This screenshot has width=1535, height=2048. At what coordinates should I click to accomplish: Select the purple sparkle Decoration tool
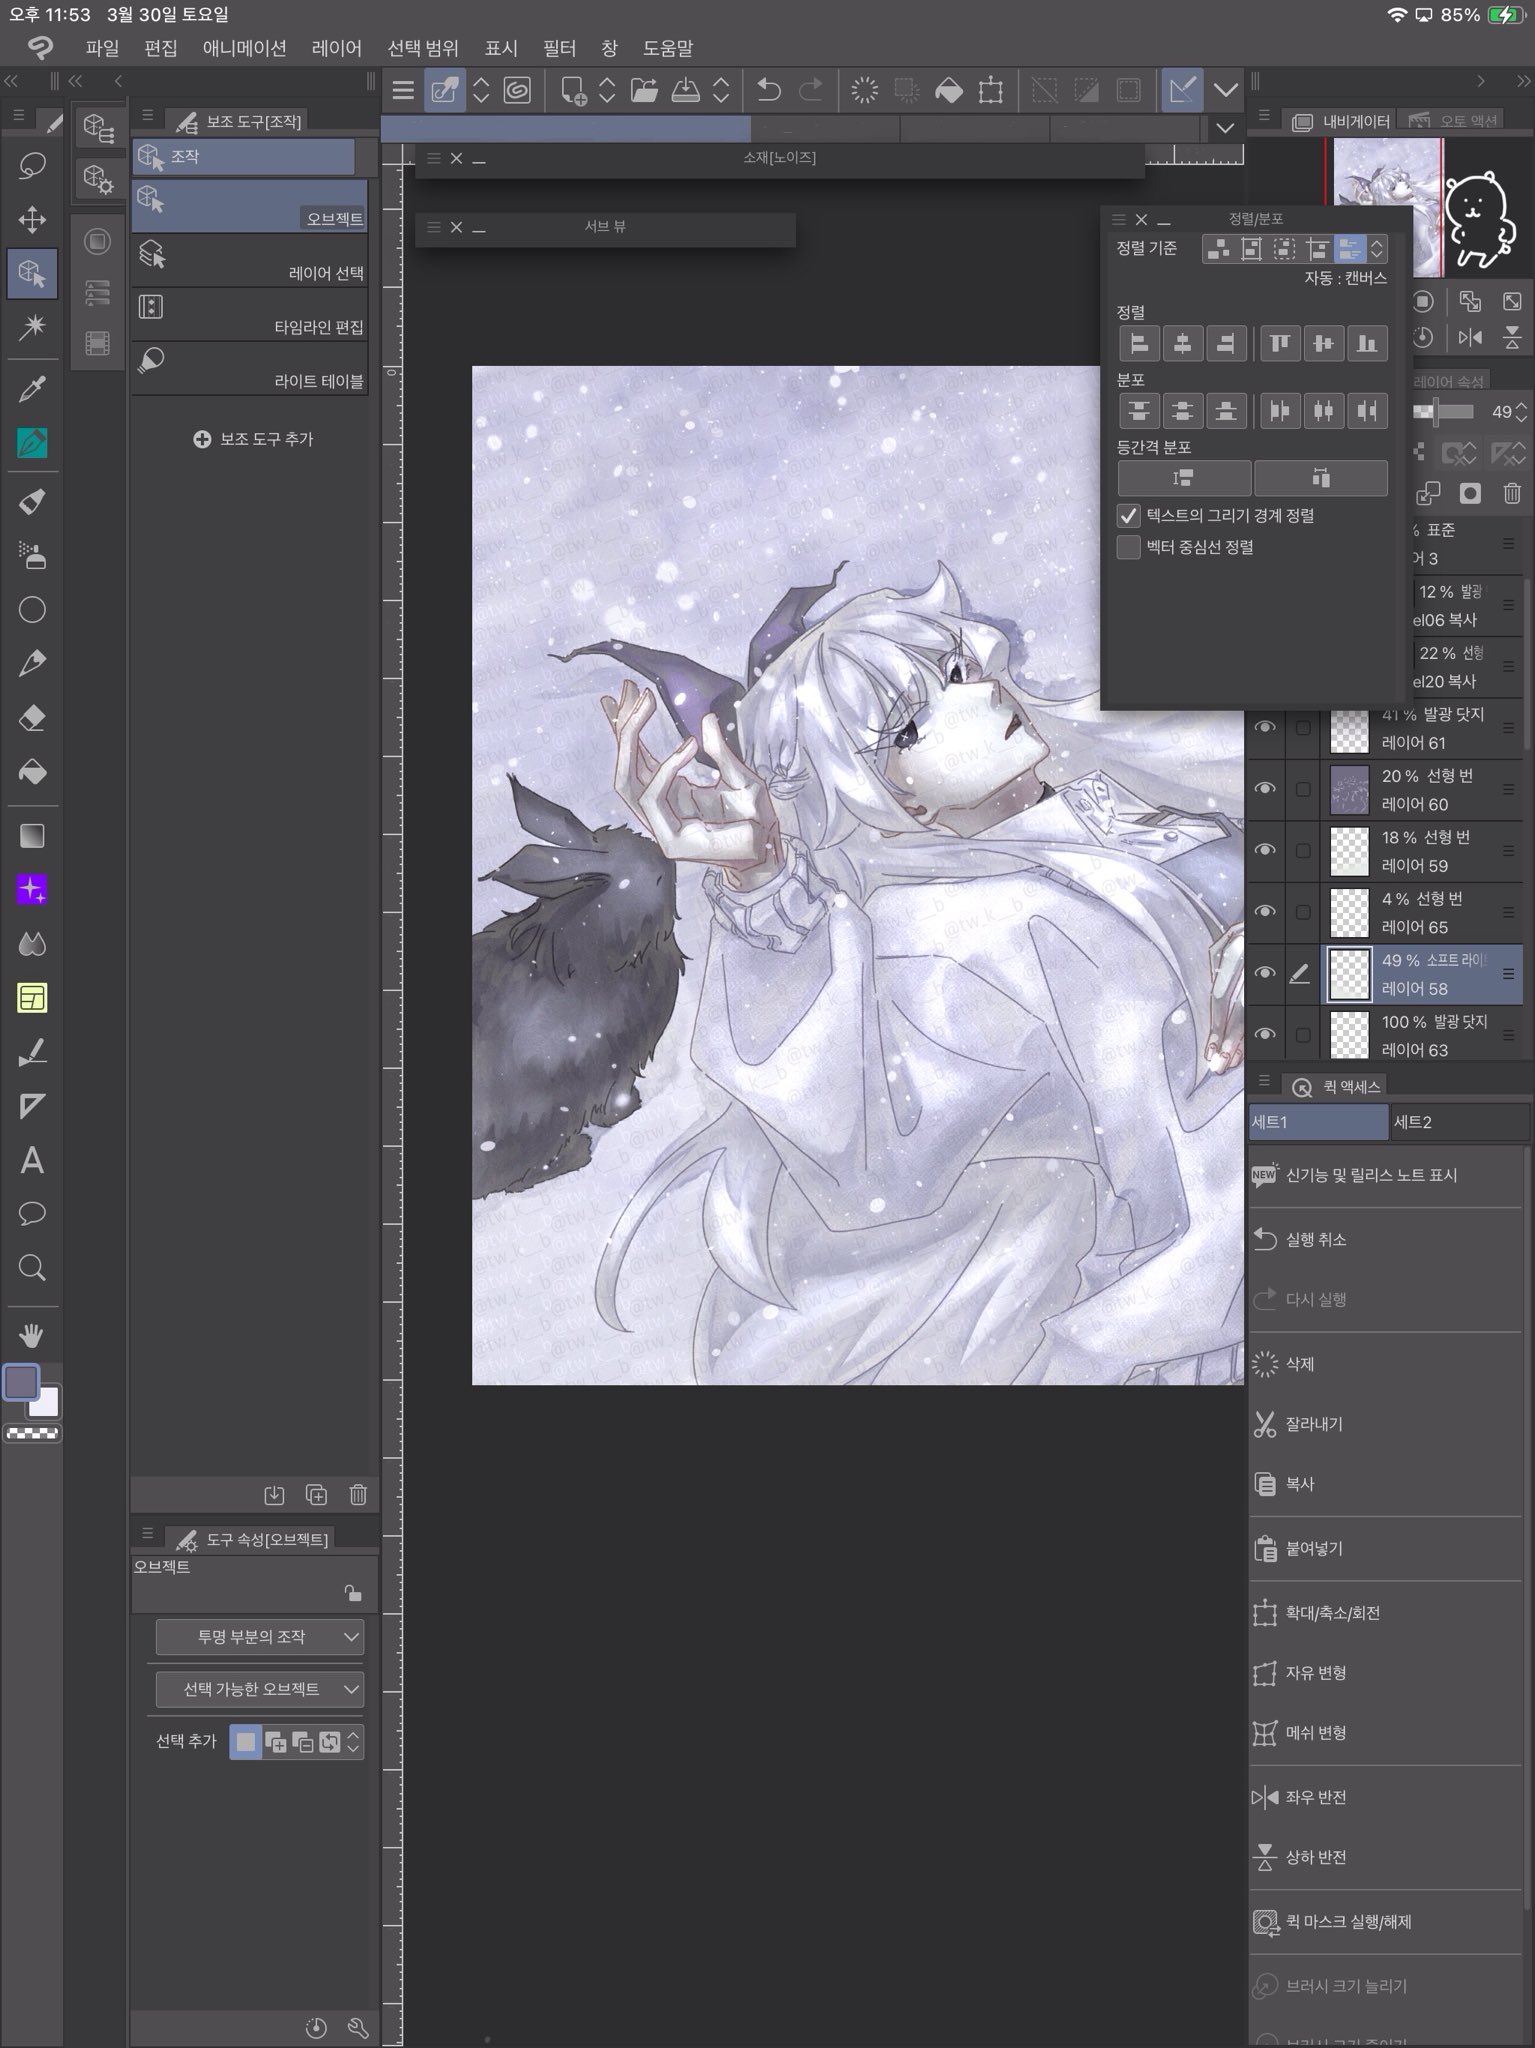[x=32, y=889]
